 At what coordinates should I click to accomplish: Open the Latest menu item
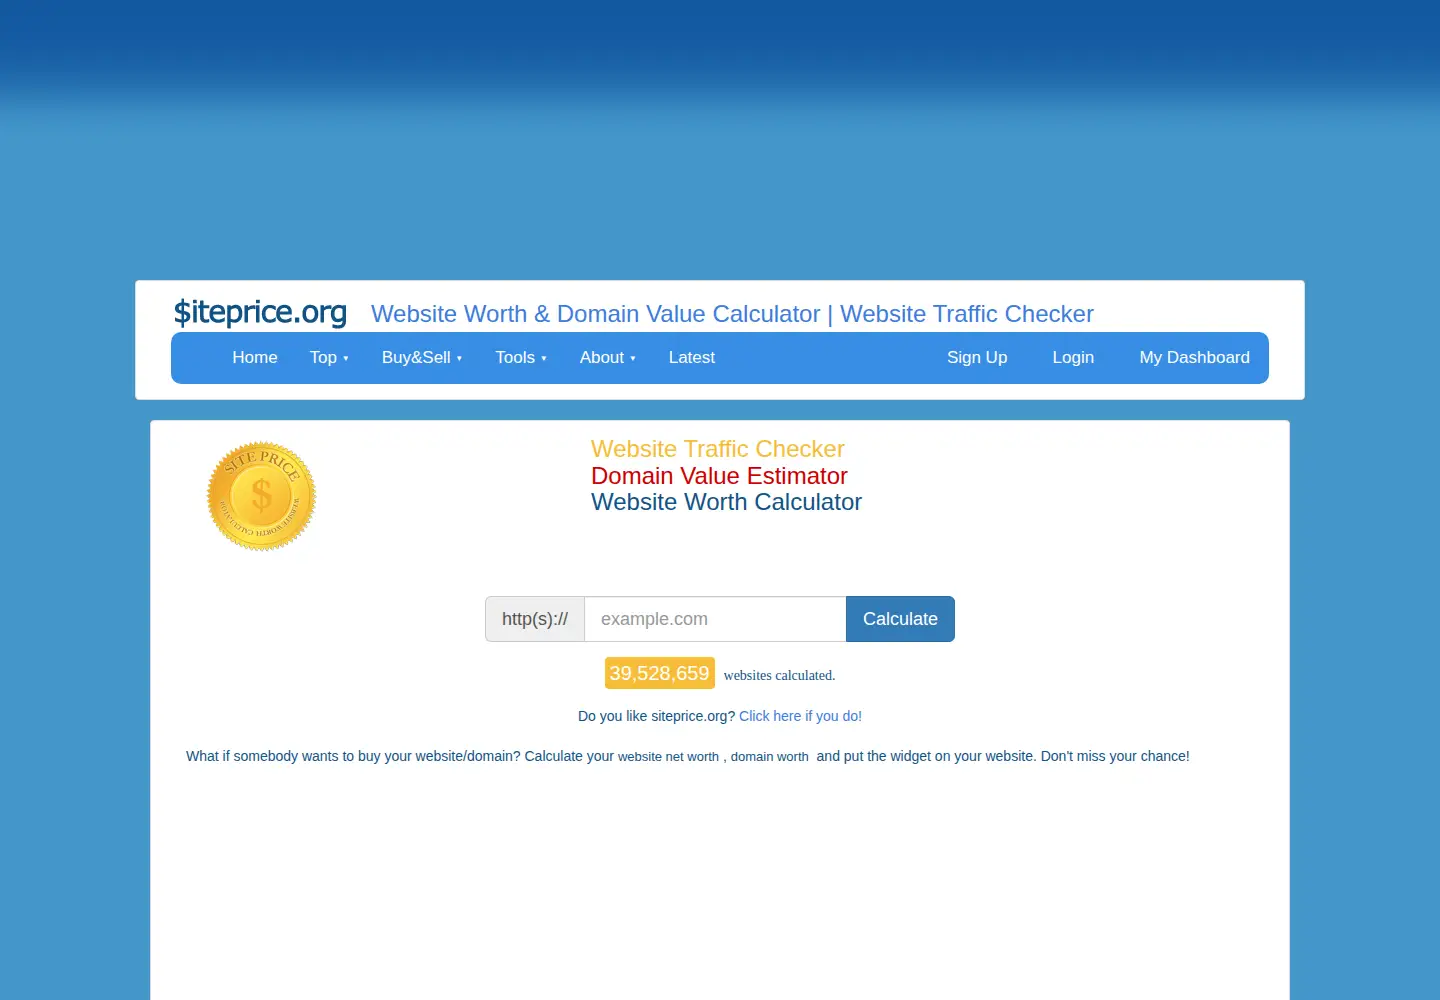692,357
